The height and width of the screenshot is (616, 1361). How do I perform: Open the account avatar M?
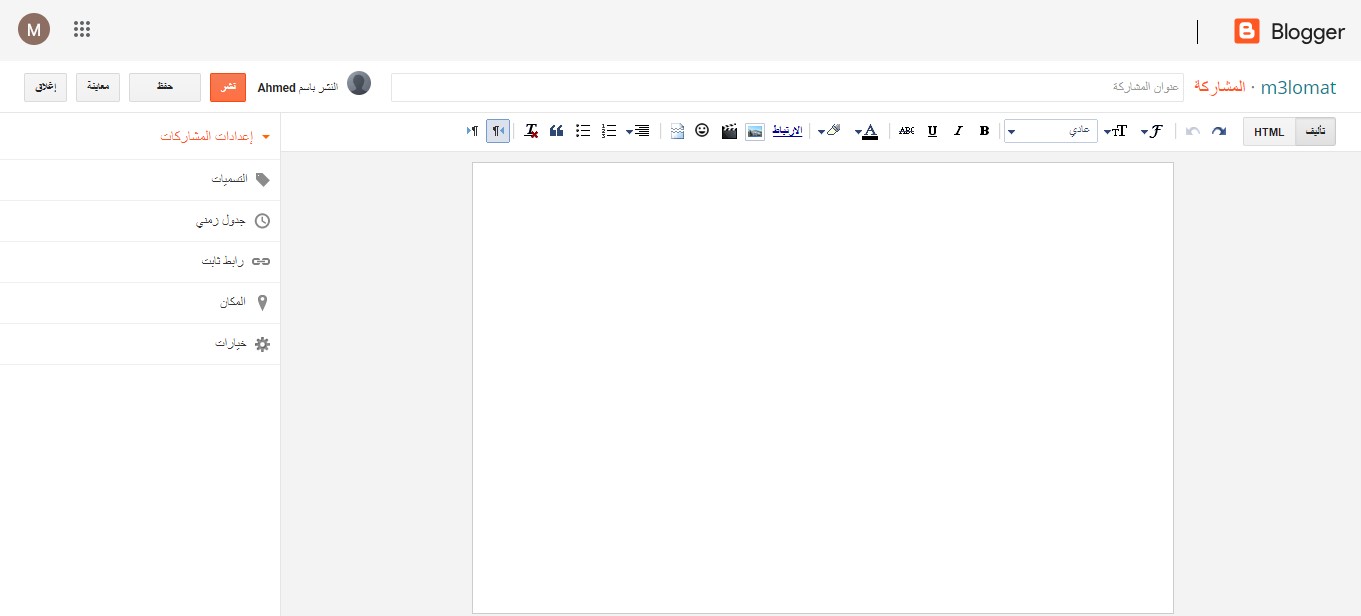click(x=34, y=30)
